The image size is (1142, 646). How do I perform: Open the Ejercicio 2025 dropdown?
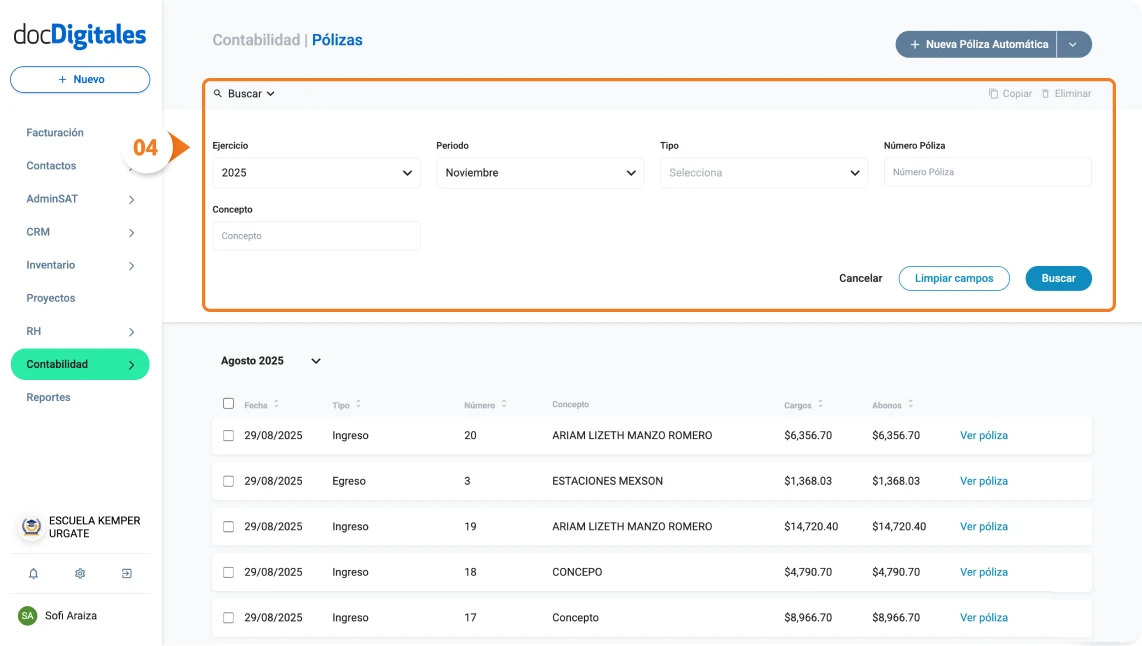click(316, 172)
